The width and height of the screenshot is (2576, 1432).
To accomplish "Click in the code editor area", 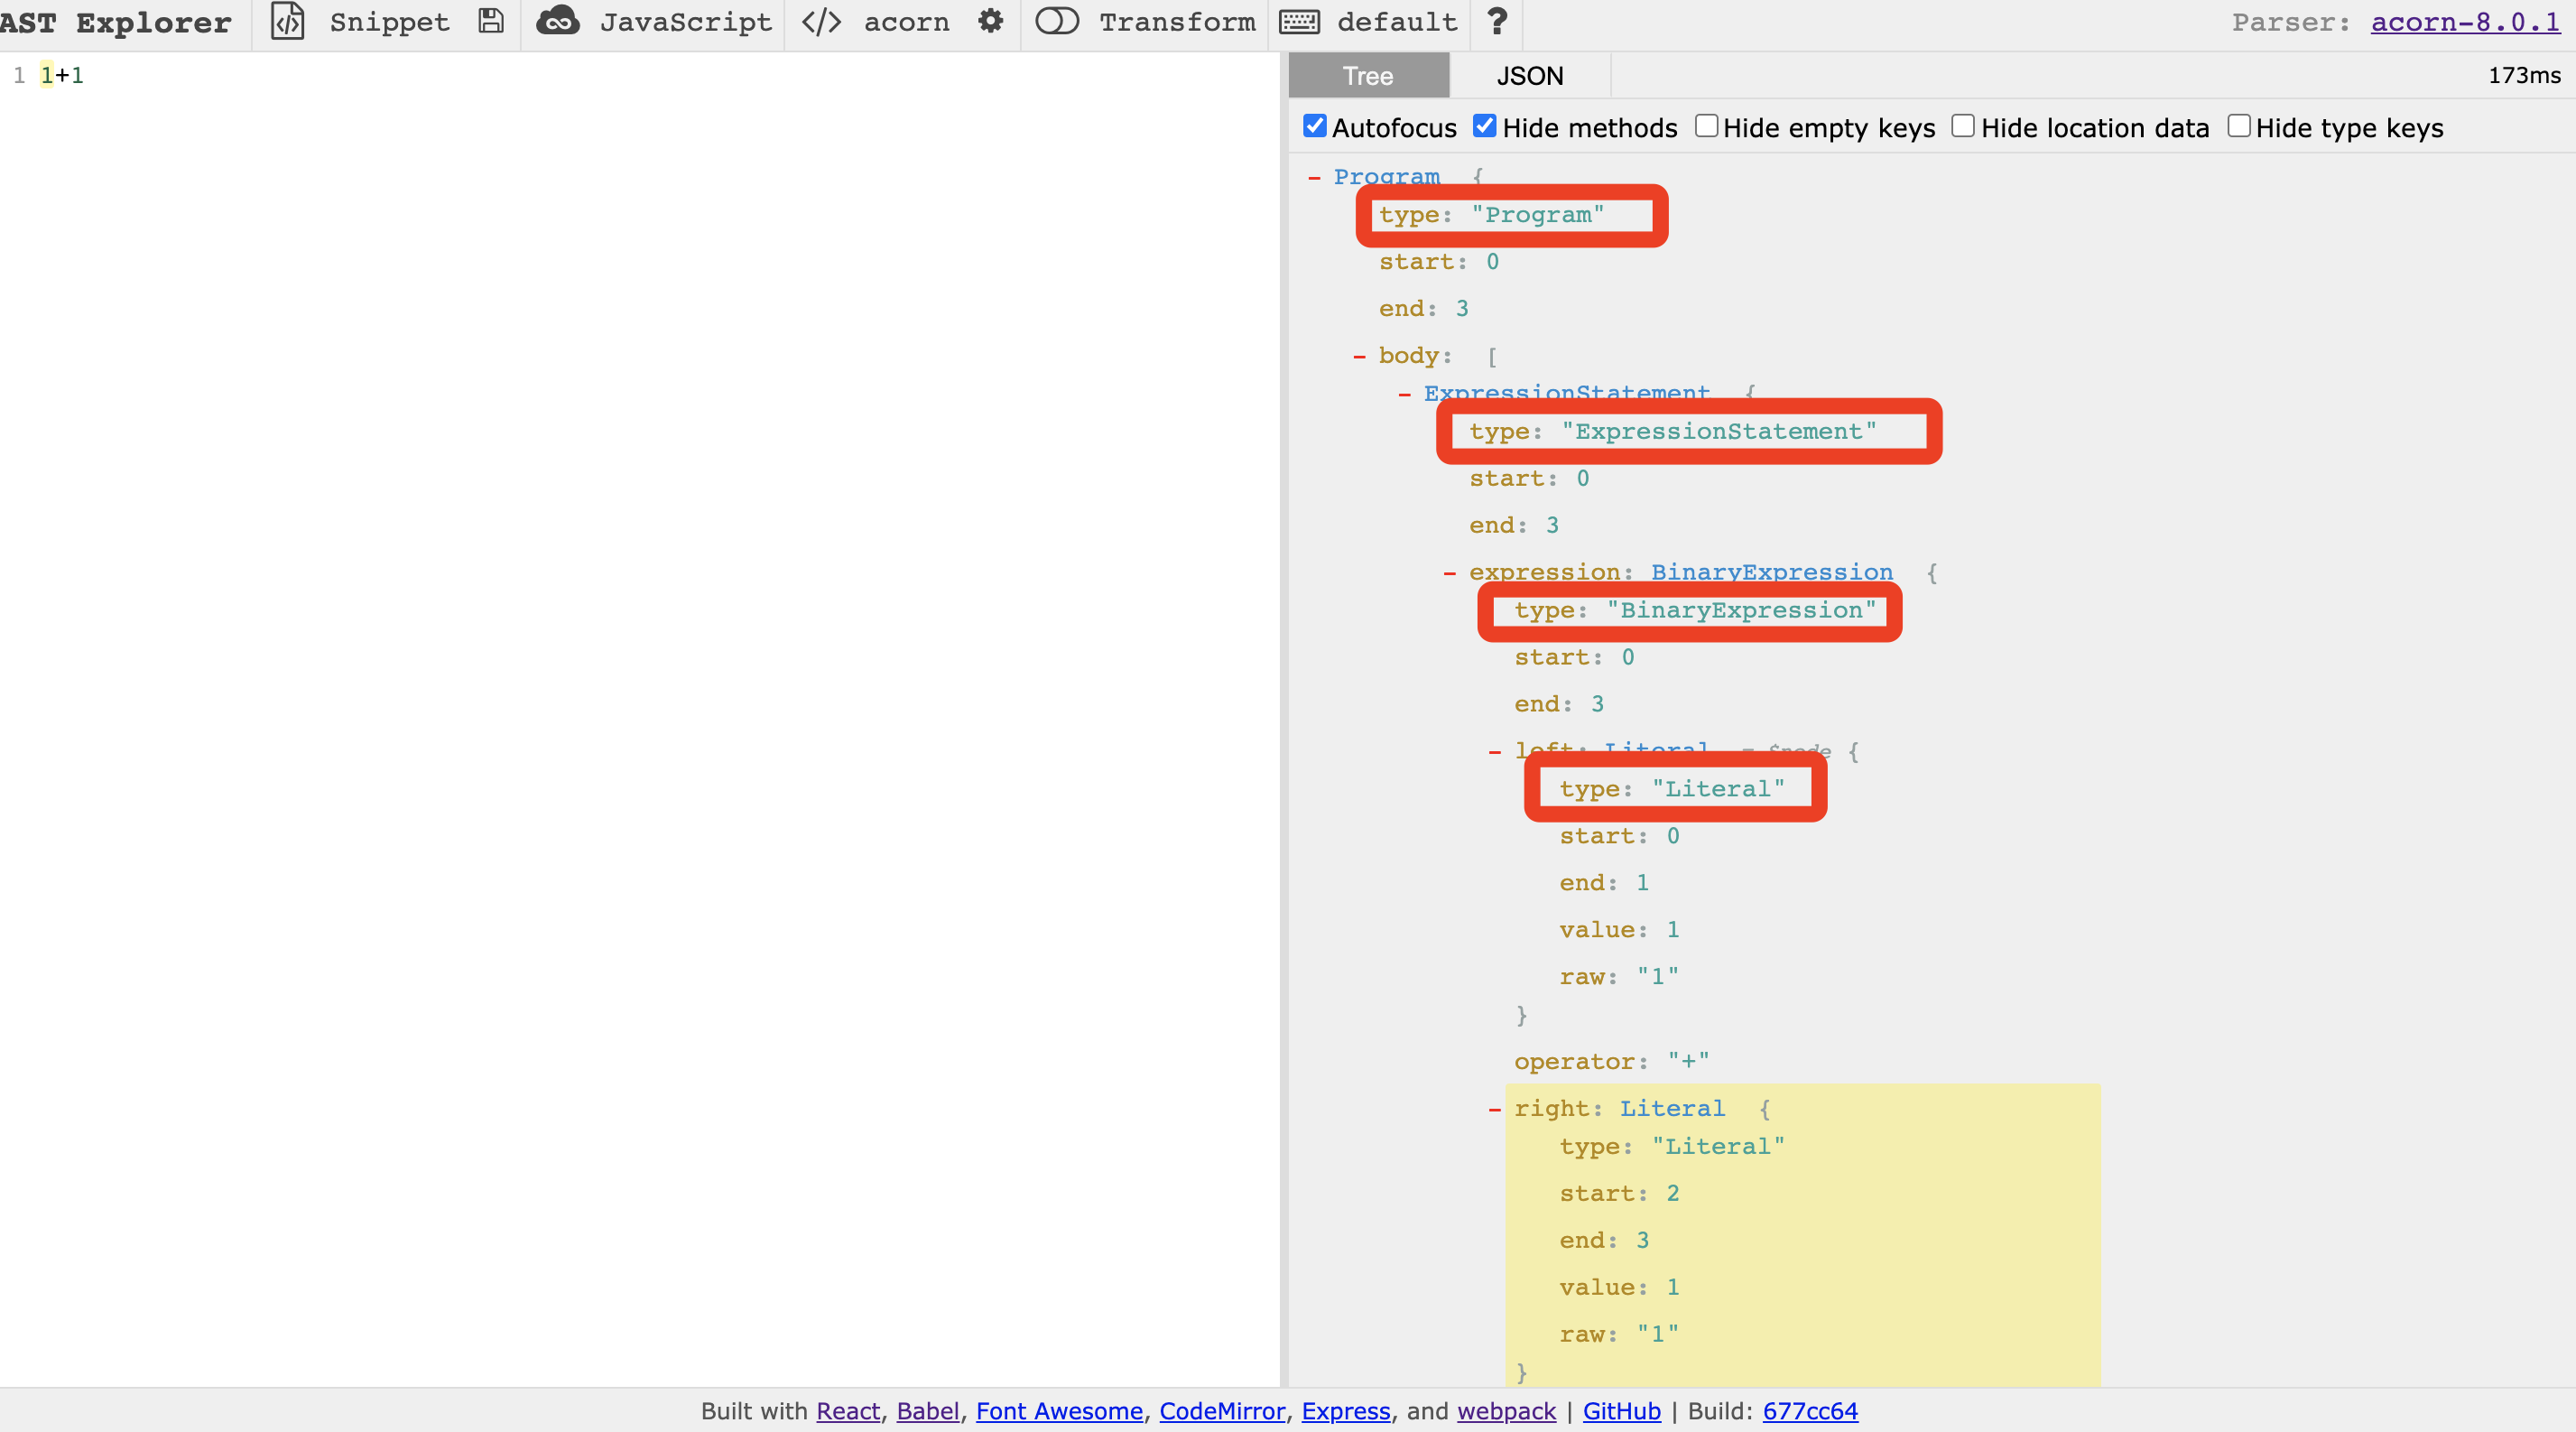I will click(640, 600).
